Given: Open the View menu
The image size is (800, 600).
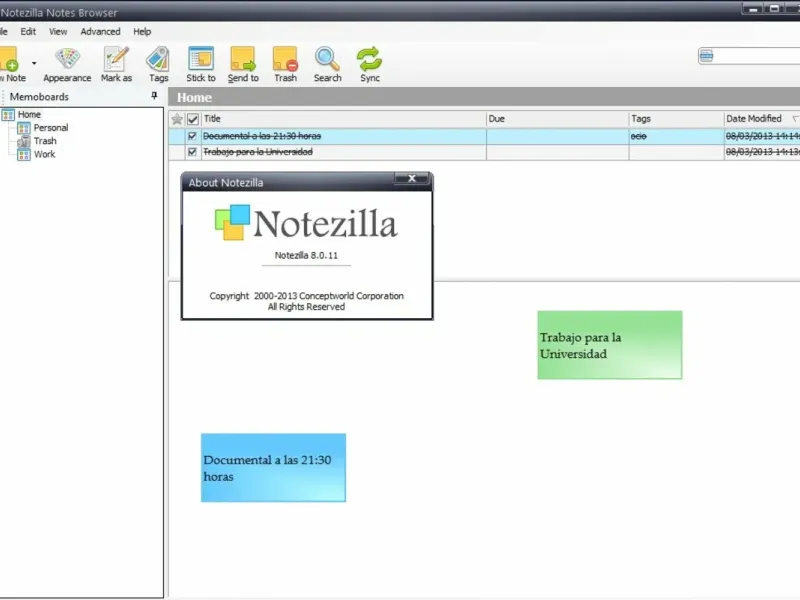Looking at the screenshot, I should tap(58, 32).
